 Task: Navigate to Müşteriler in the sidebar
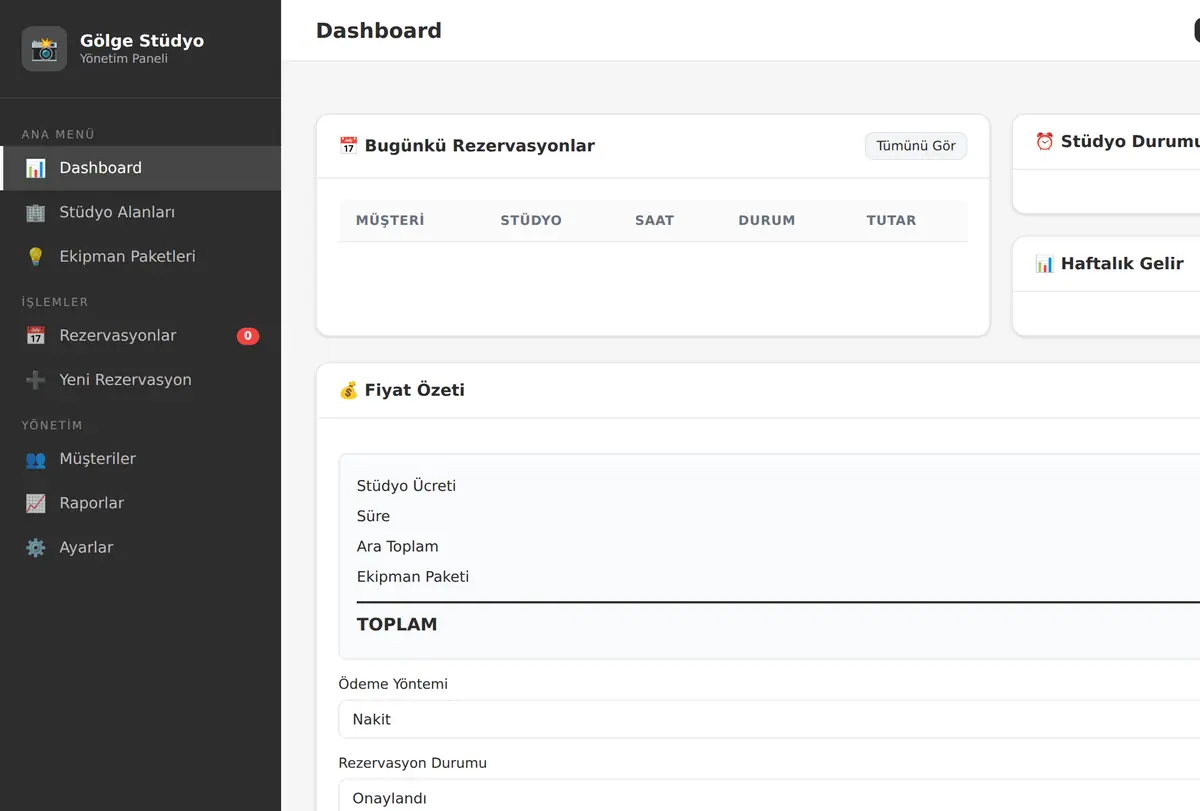pyautogui.click(x=141, y=459)
